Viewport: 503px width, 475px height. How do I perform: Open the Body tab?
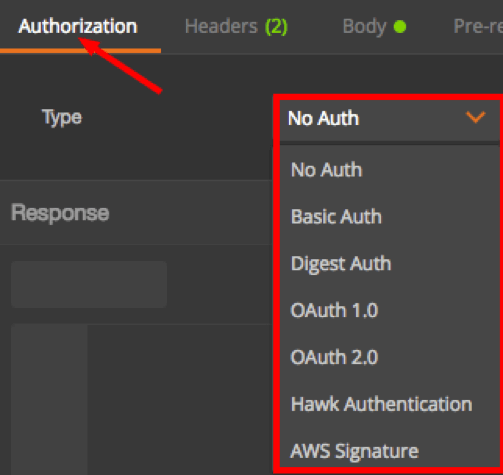coord(374,26)
